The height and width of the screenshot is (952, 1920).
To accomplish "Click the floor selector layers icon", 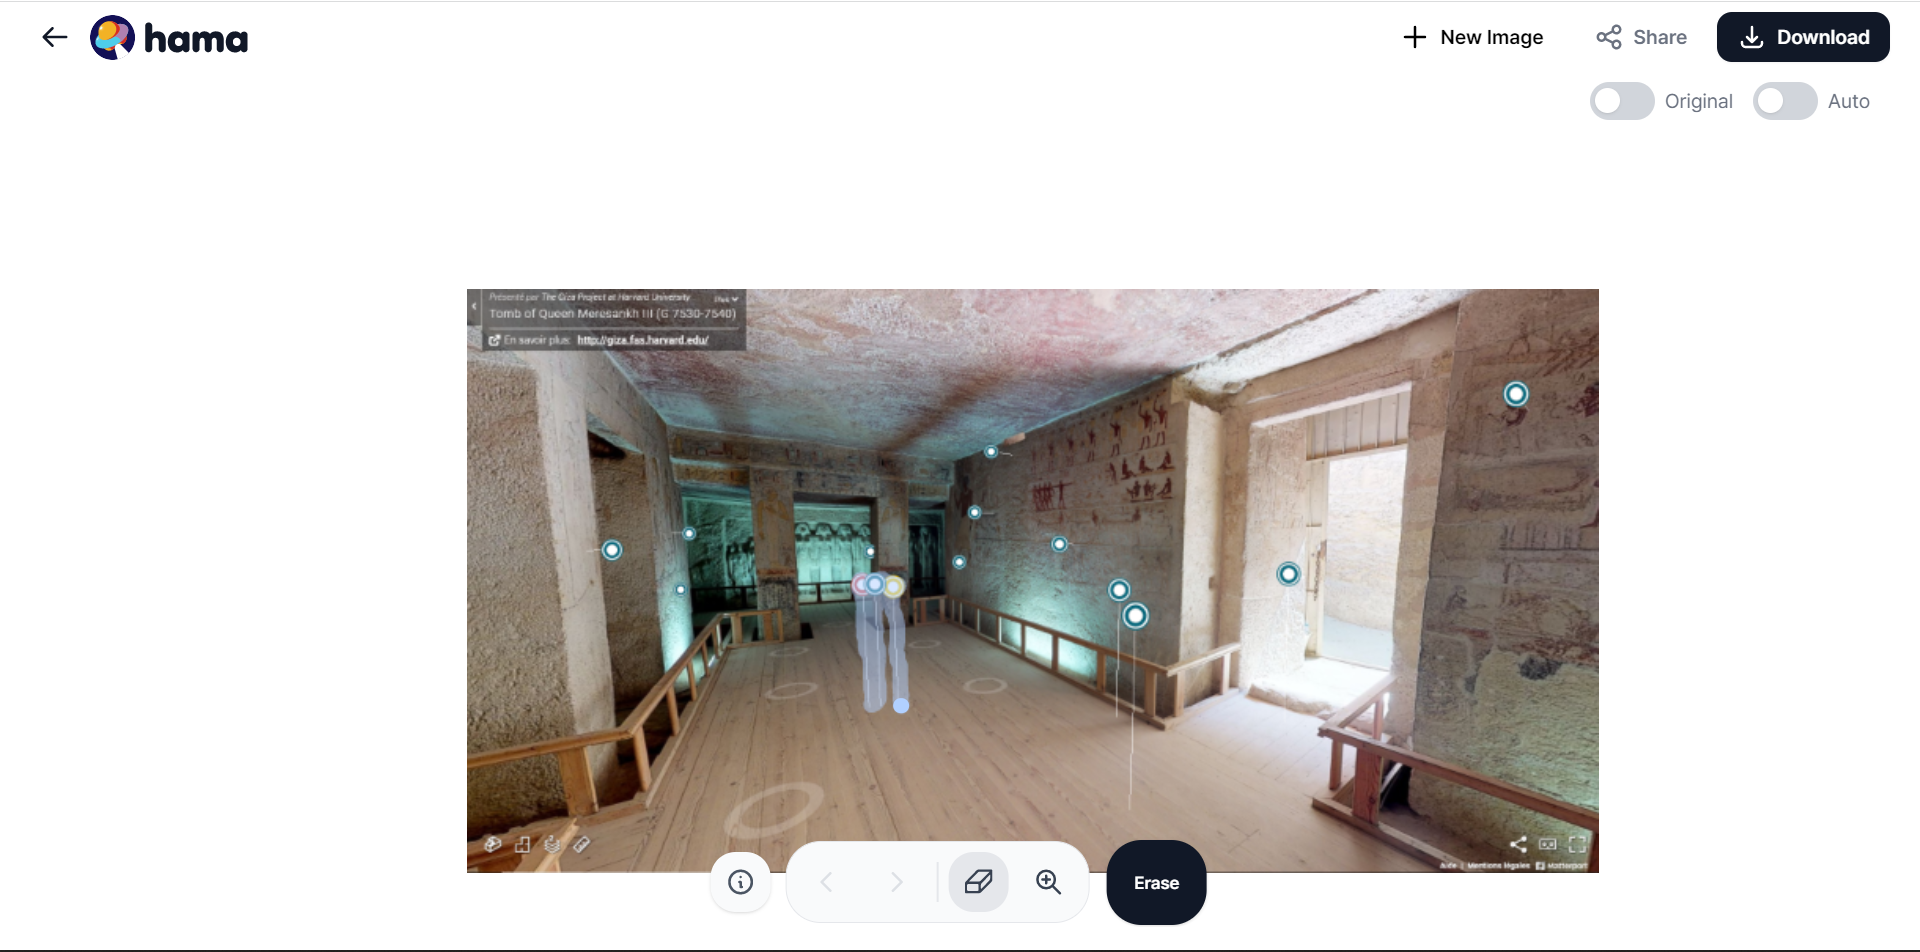I will (552, 844).
